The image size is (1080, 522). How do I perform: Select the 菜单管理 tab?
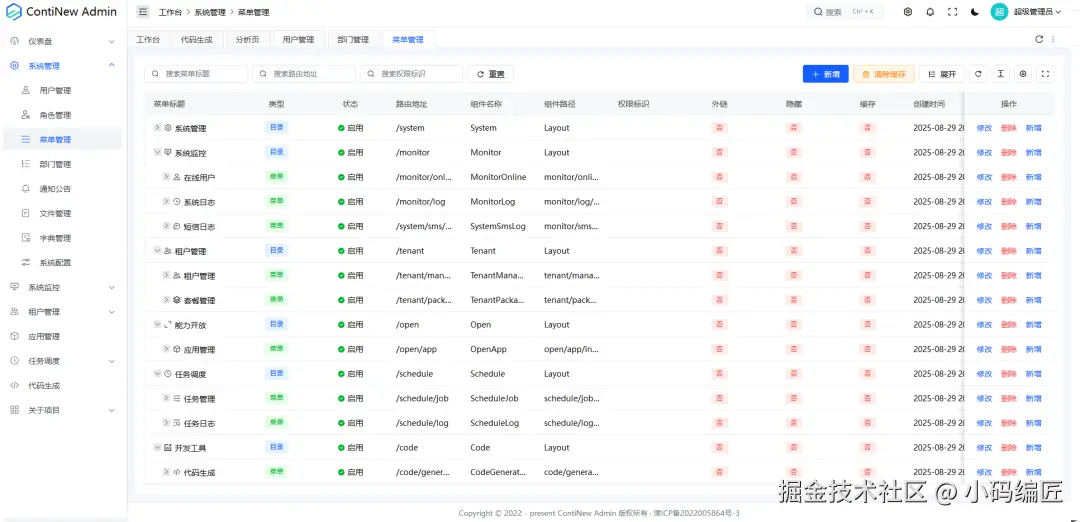[408, 39]
